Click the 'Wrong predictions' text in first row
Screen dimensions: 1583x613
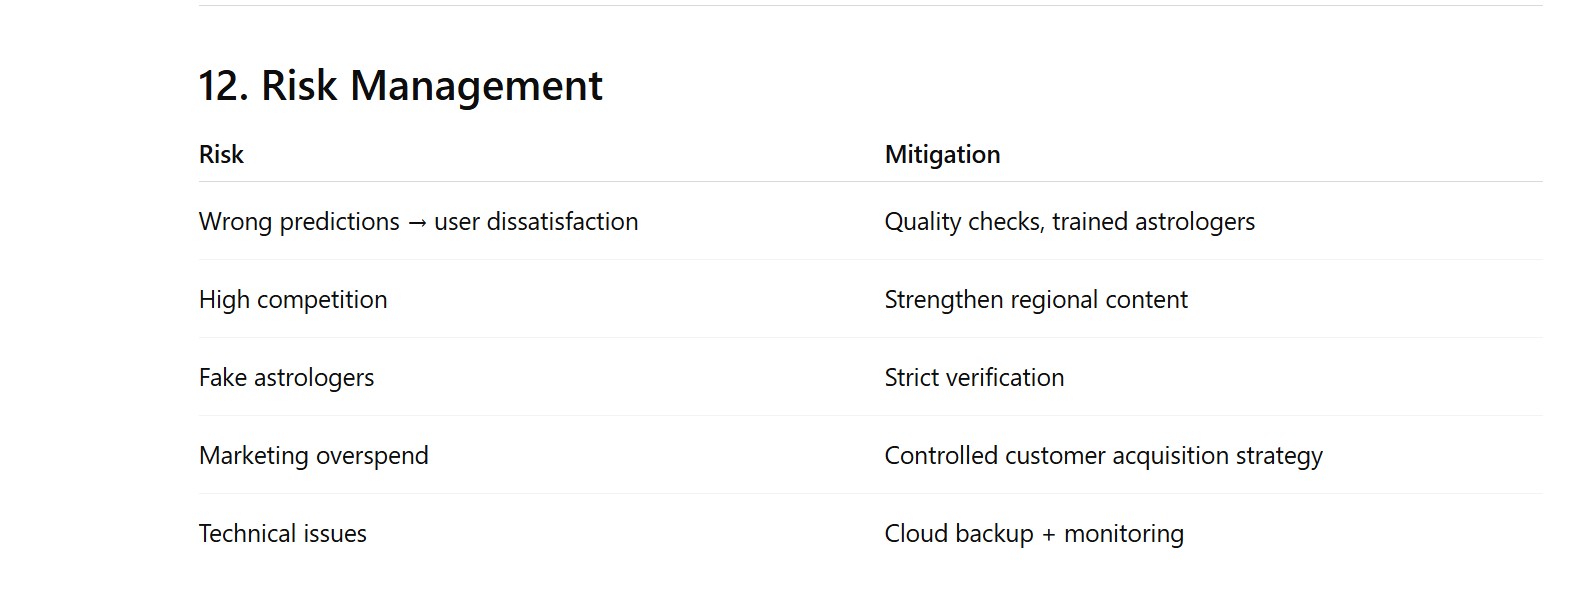click(x=299, y=222)
